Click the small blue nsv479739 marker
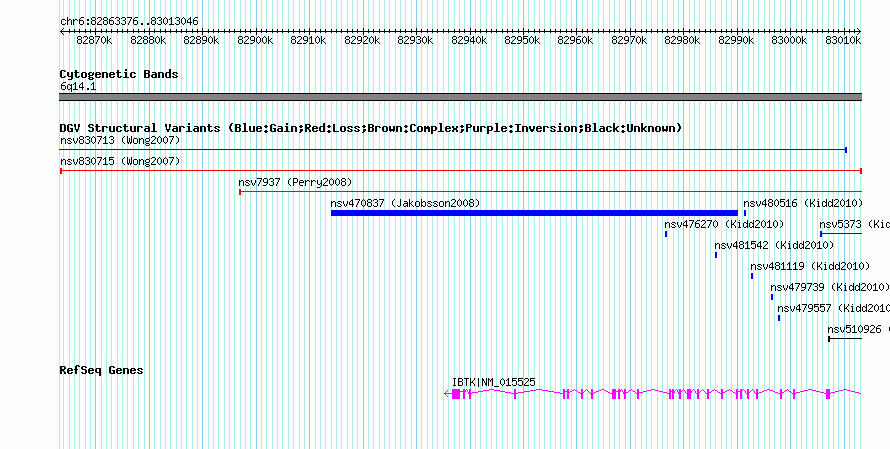The image size is (890, 449). tap(772, 297)
